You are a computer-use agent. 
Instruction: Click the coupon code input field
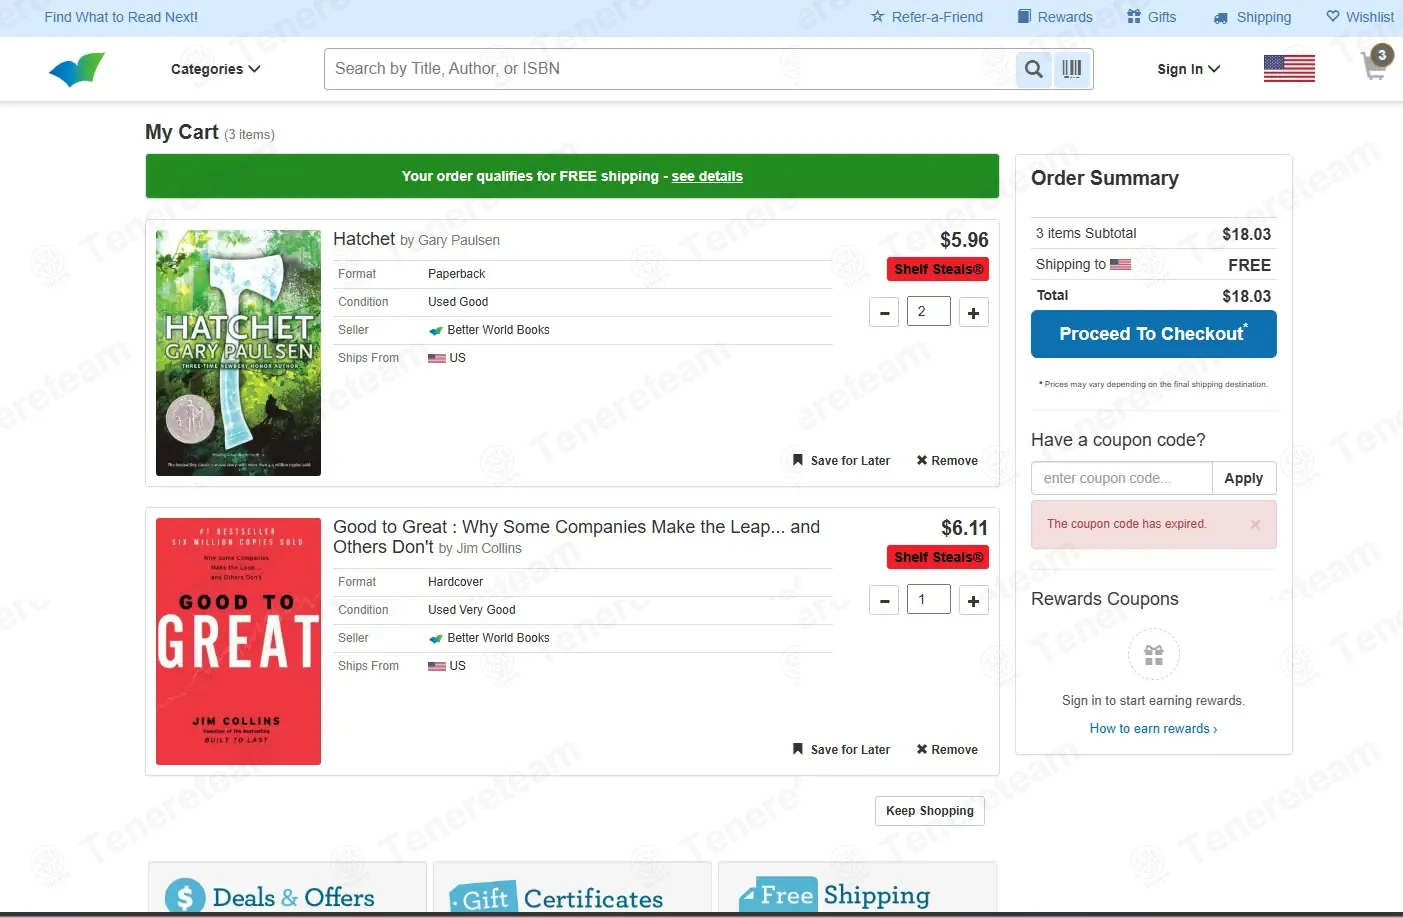(x=1122, y=478)
